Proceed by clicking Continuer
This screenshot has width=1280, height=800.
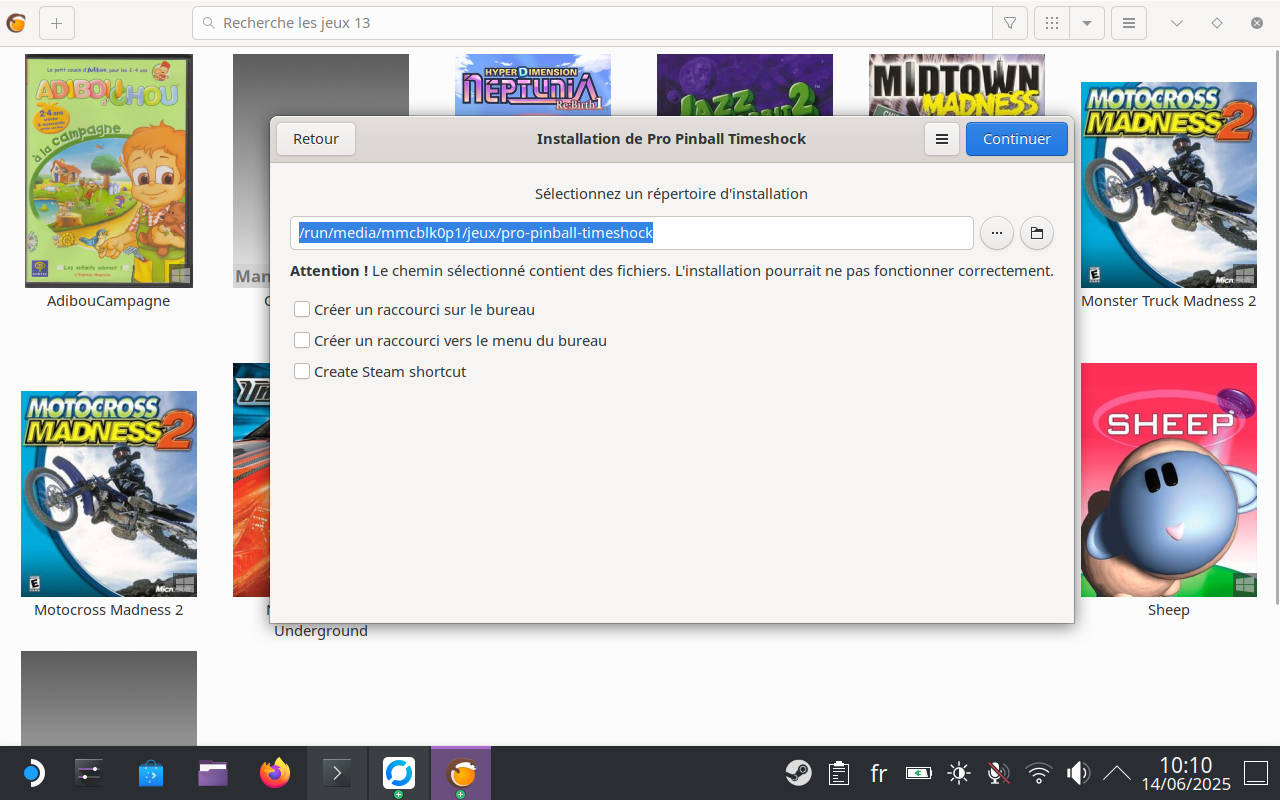pyautogui.click(x=1017, y=139)
